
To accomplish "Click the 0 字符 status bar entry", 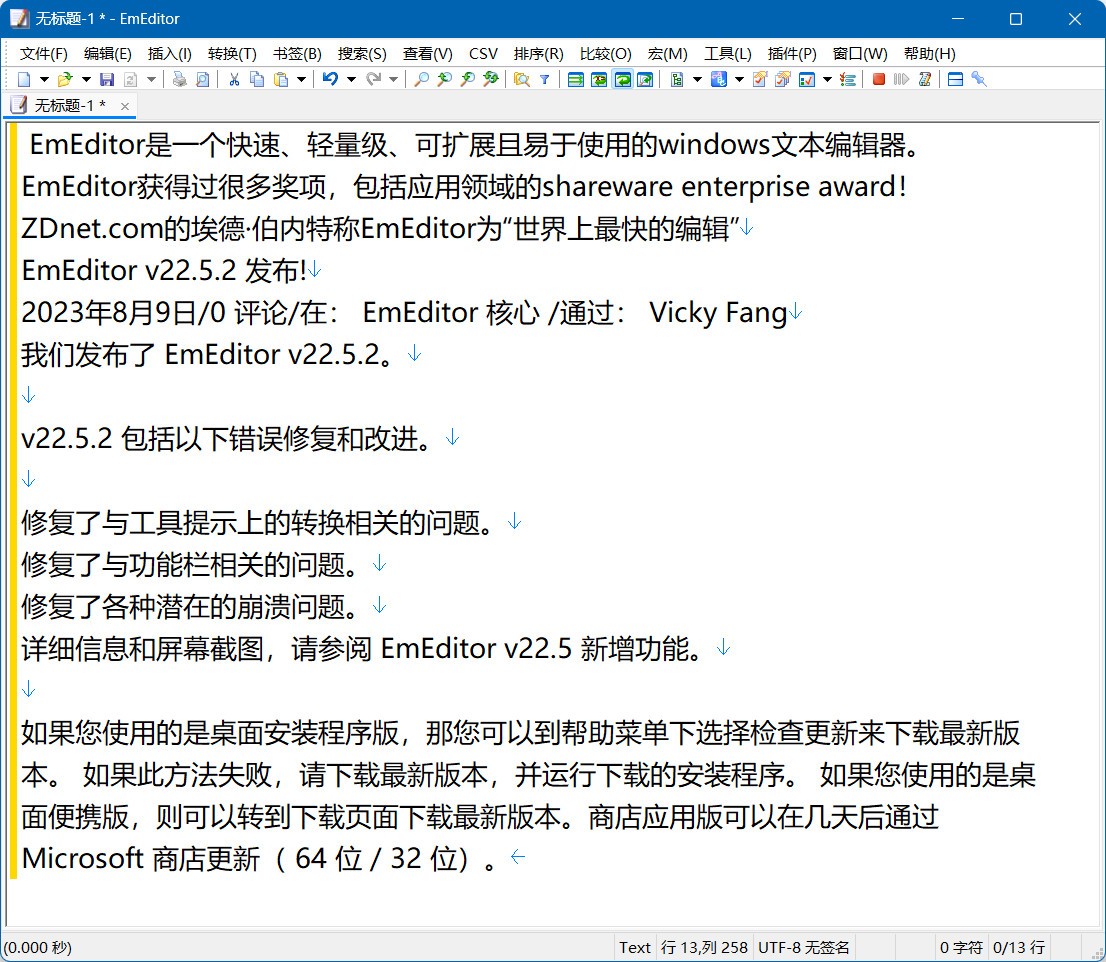I will coord(961,947).
